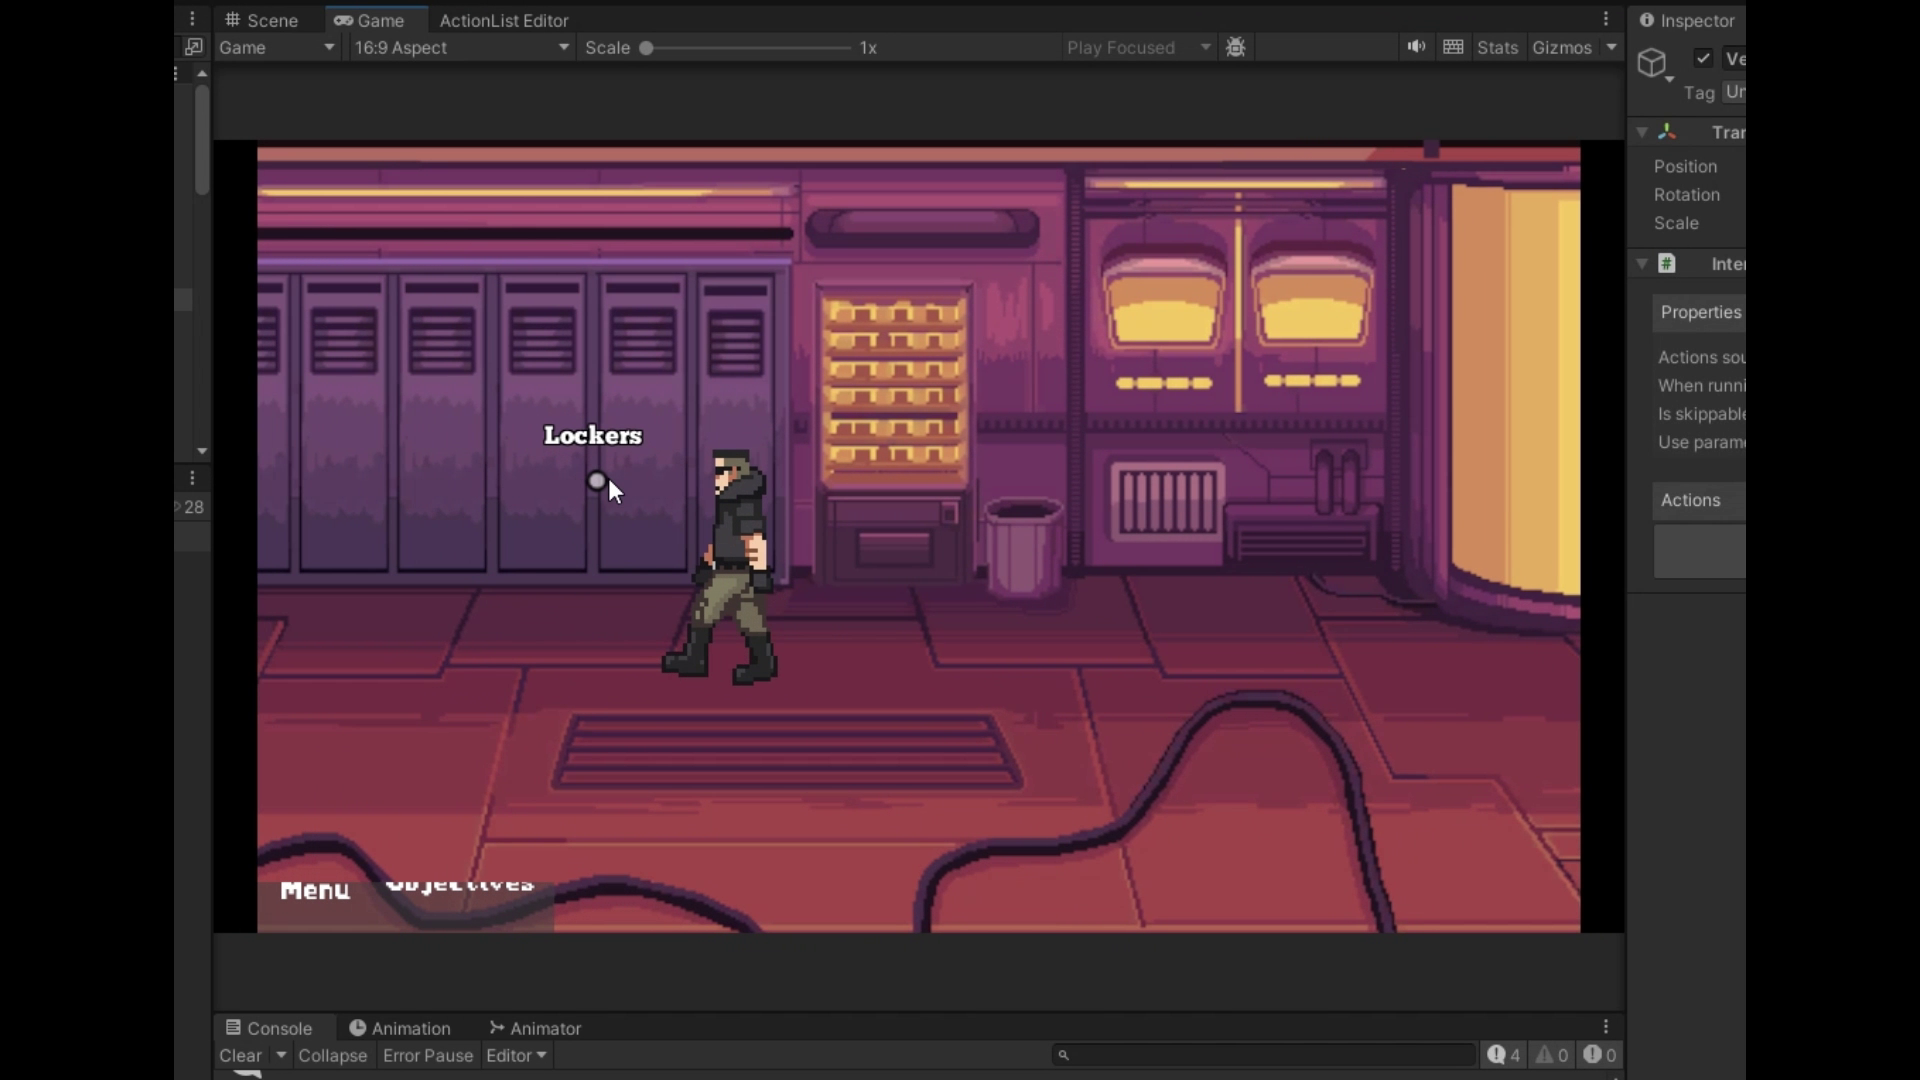The image size is (1920, 1080).
Task: Select the Position label
Action: click(x=1685, y=166)
